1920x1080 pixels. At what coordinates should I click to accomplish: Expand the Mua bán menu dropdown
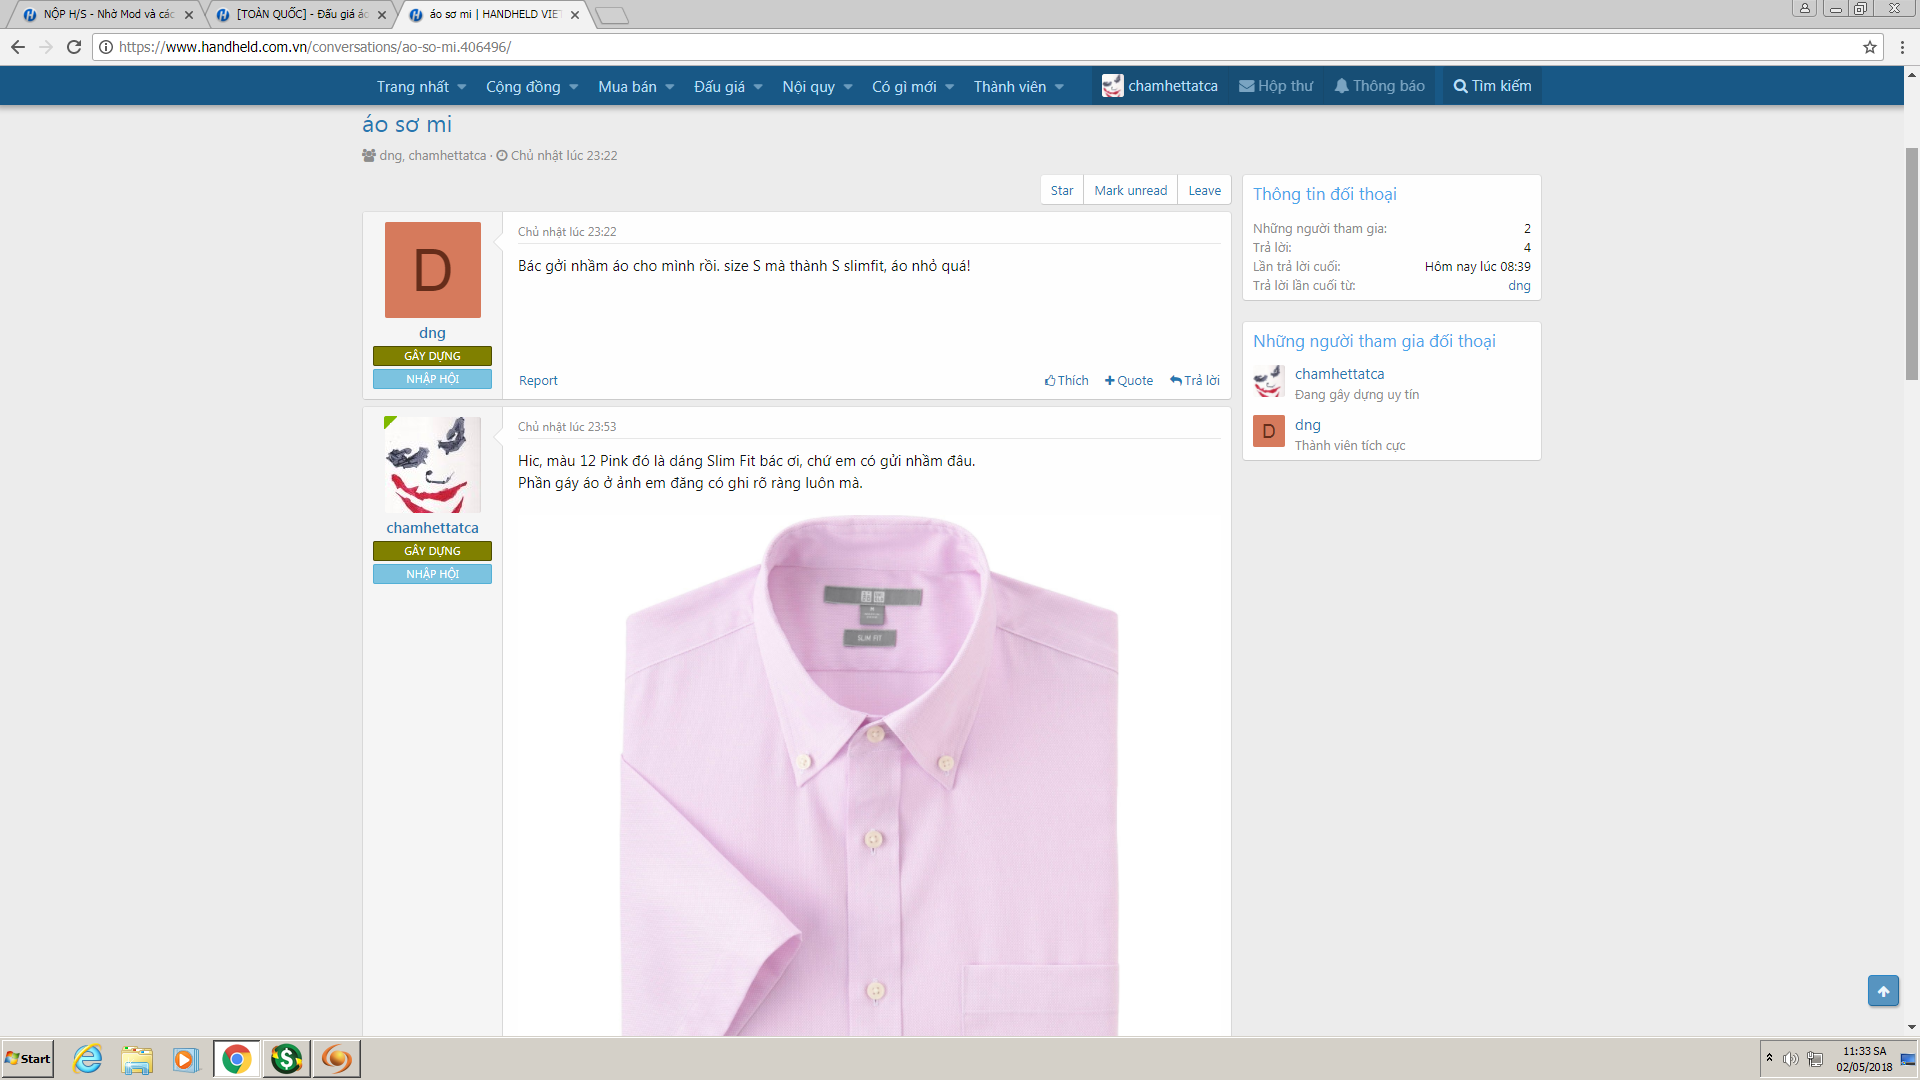(670, 87)
